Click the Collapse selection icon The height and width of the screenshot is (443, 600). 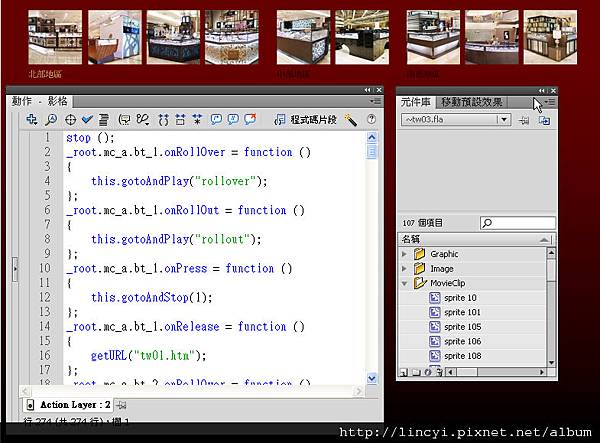[x=180, y=120]
